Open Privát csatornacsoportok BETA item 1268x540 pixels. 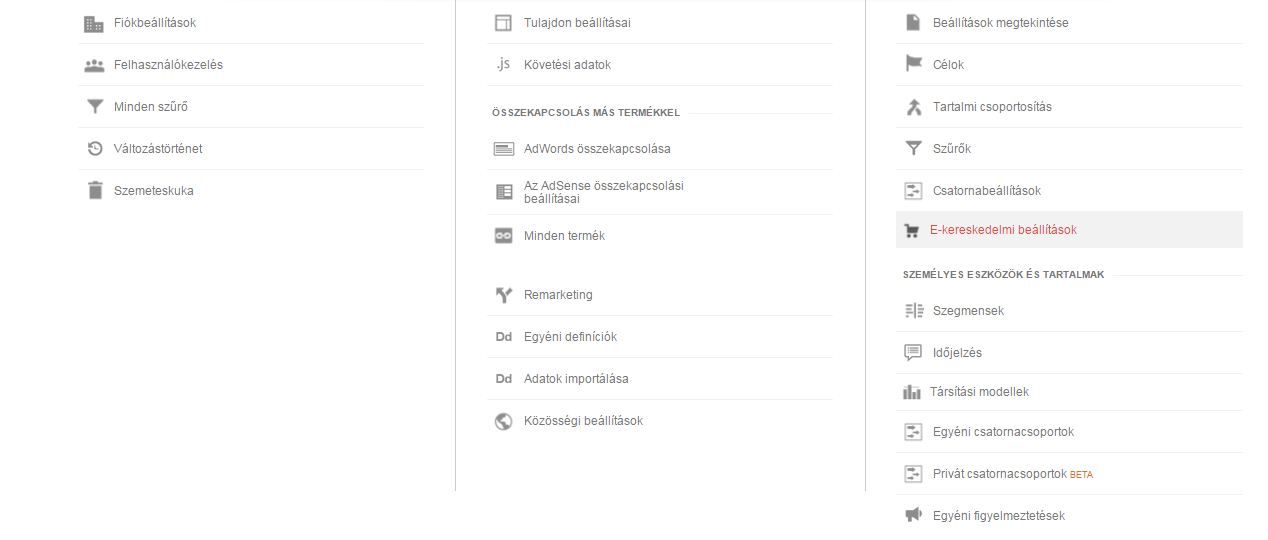click(1069, 474)
